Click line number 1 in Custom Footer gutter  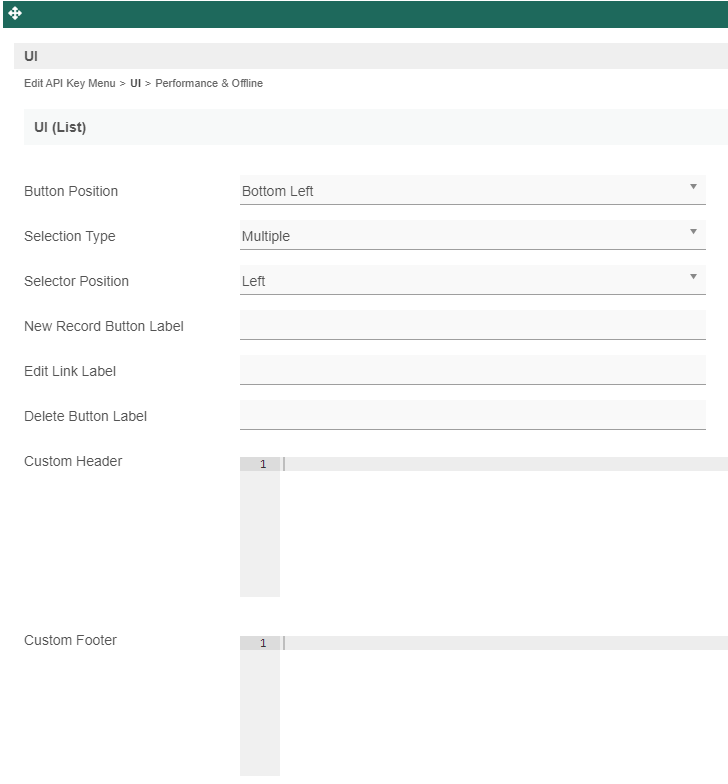[263, 643]
